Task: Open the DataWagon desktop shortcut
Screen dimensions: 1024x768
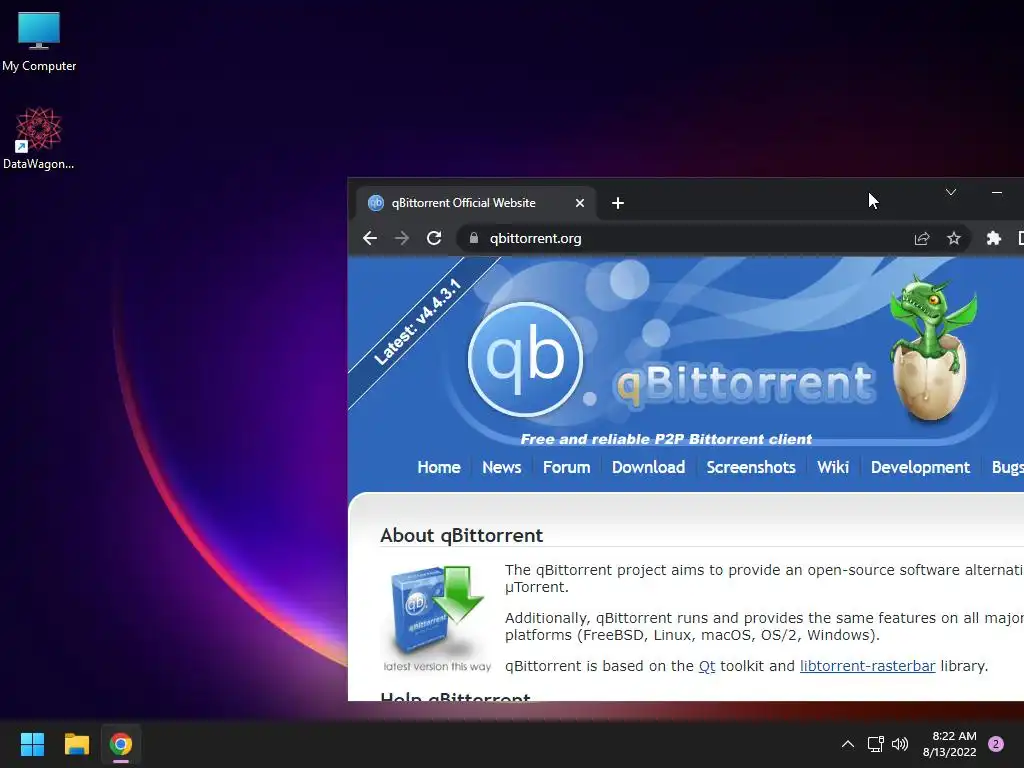Action: (39, 138)
